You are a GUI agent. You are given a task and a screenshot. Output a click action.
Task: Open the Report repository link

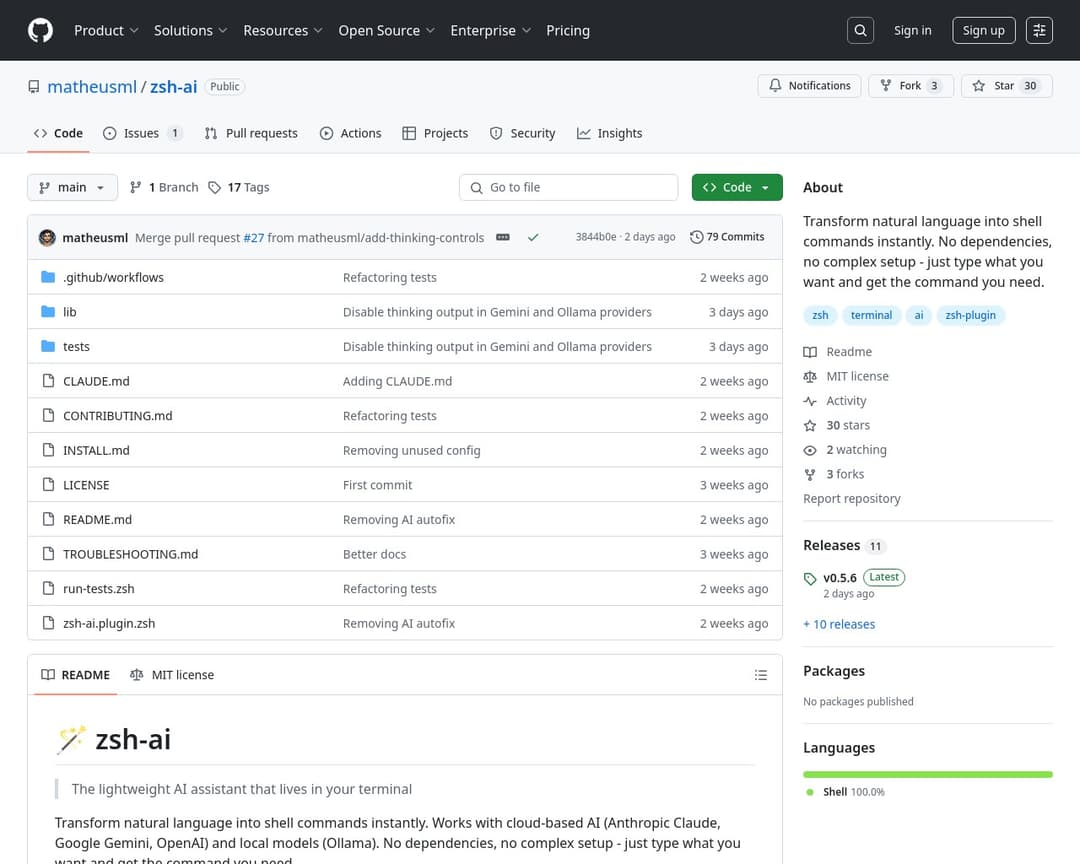click(x=852, y=499)
